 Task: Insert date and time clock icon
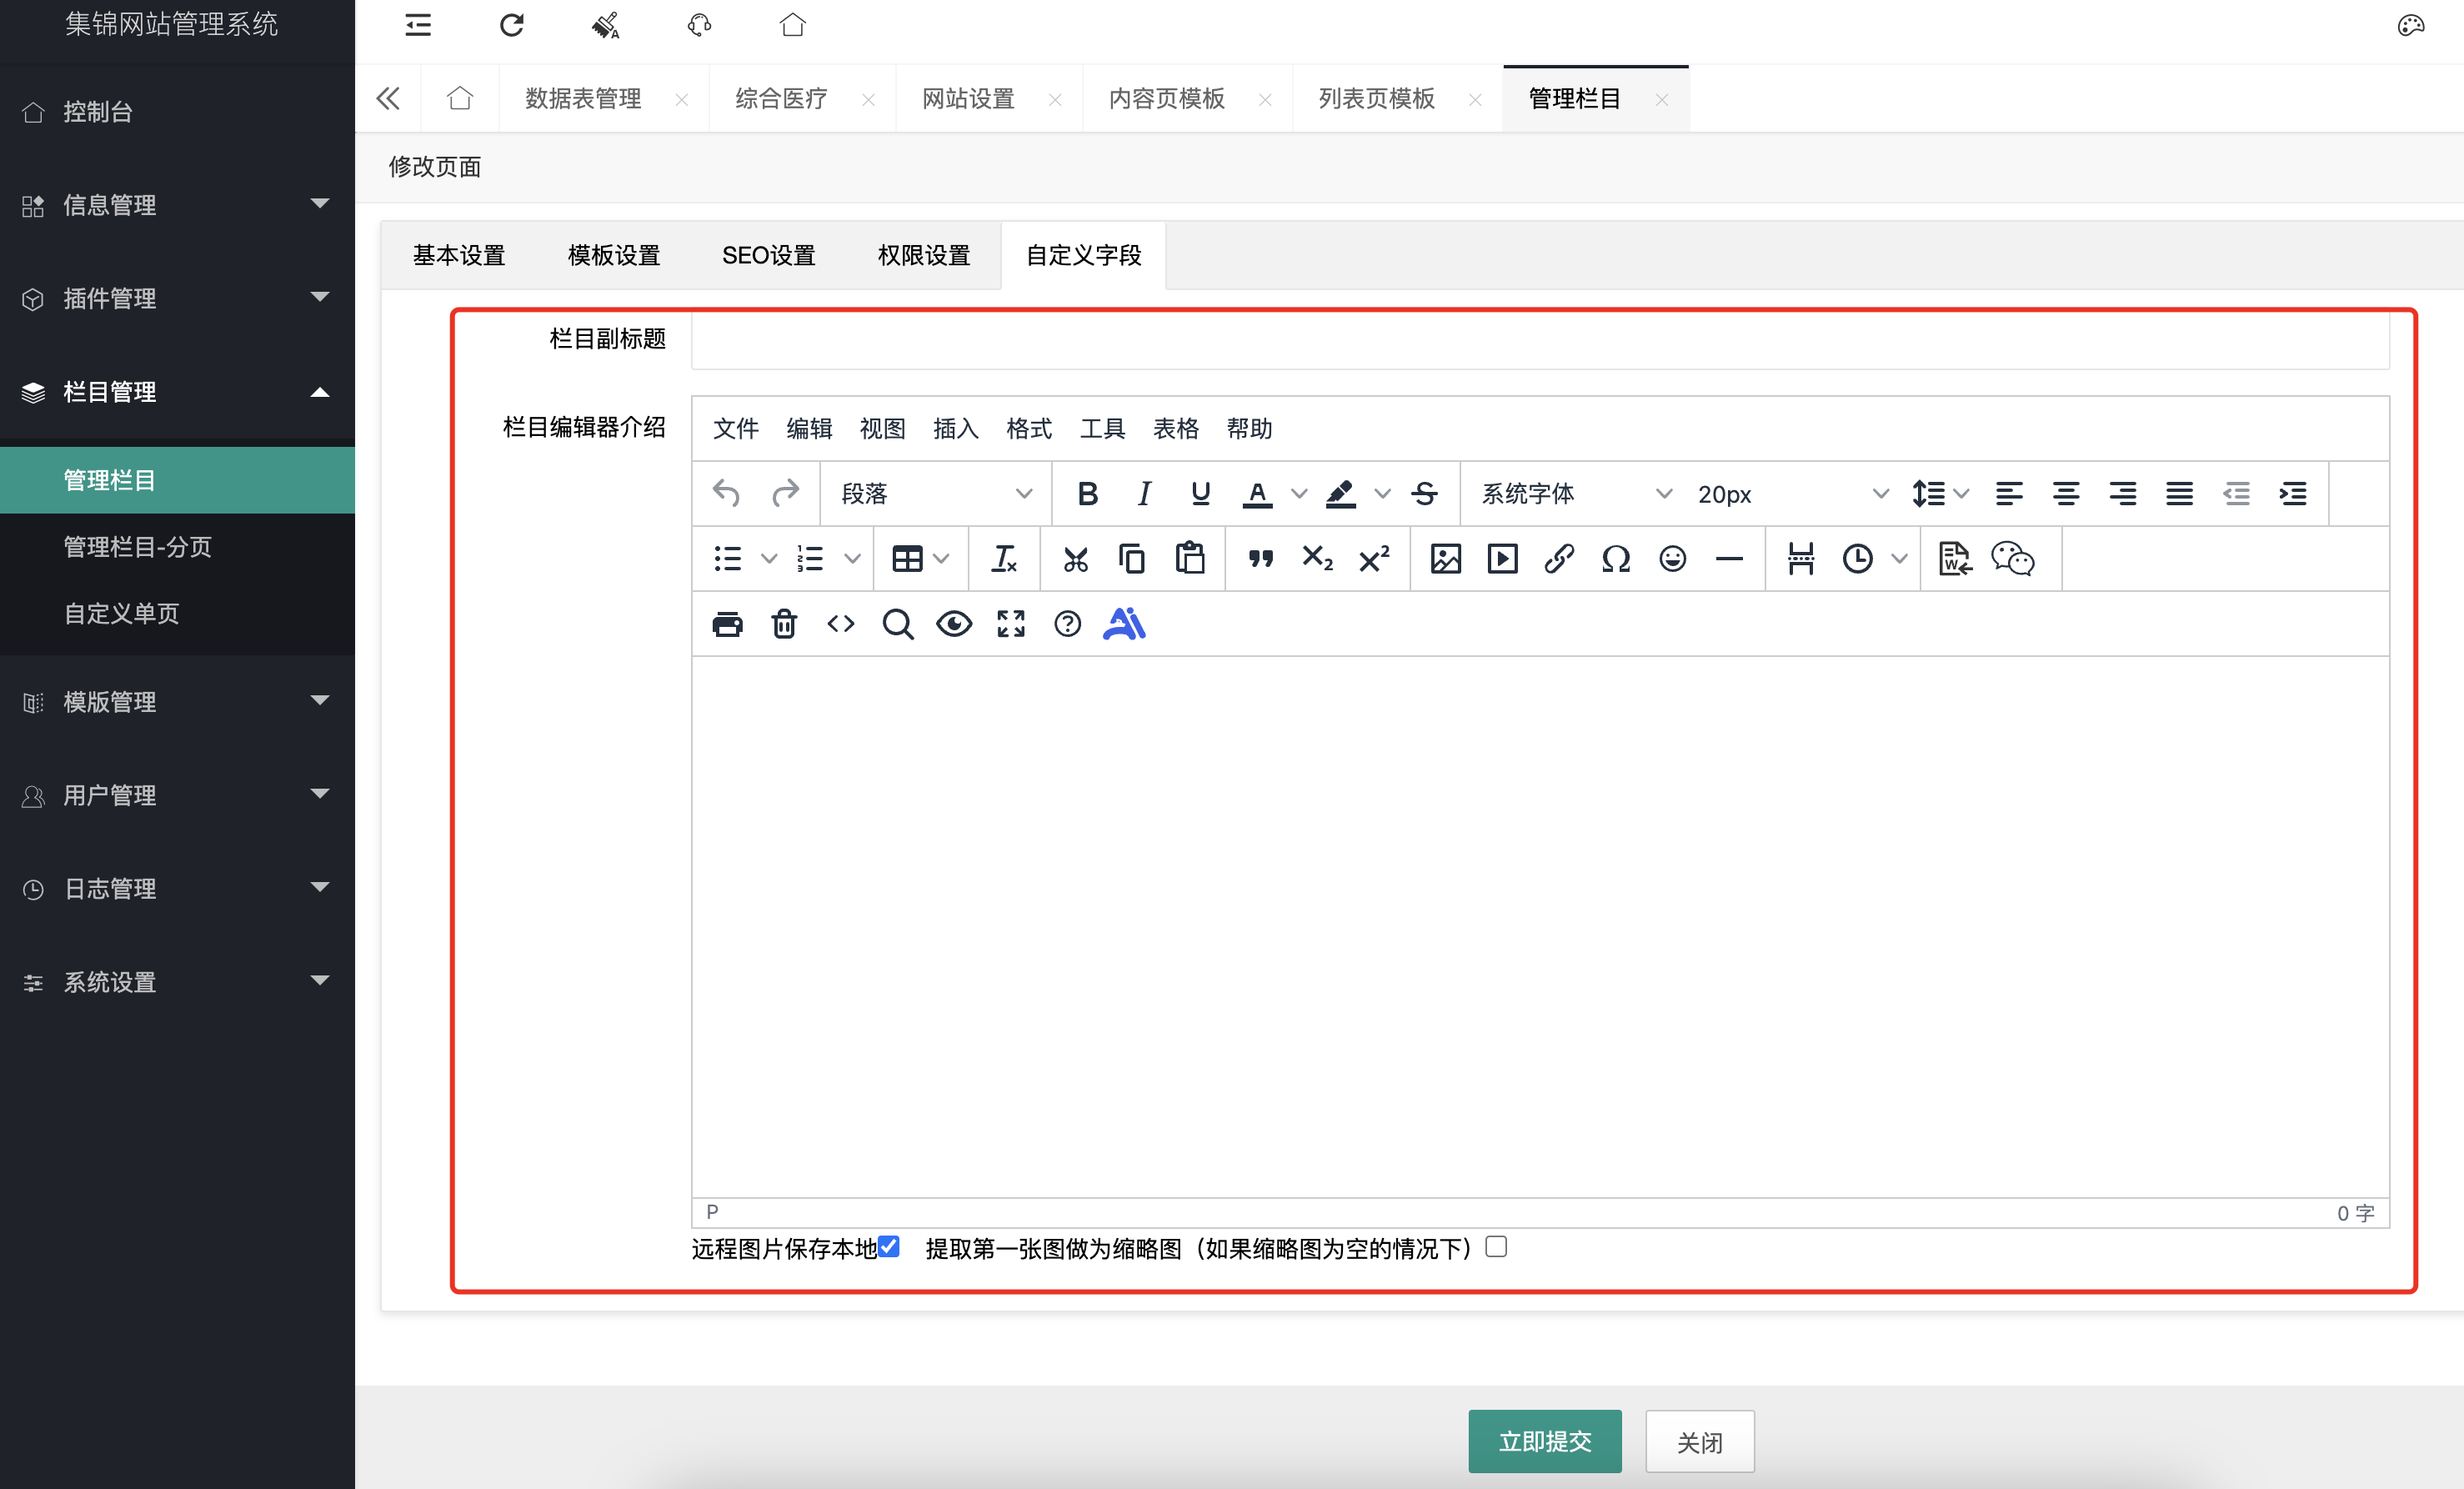pos(1858,558)
